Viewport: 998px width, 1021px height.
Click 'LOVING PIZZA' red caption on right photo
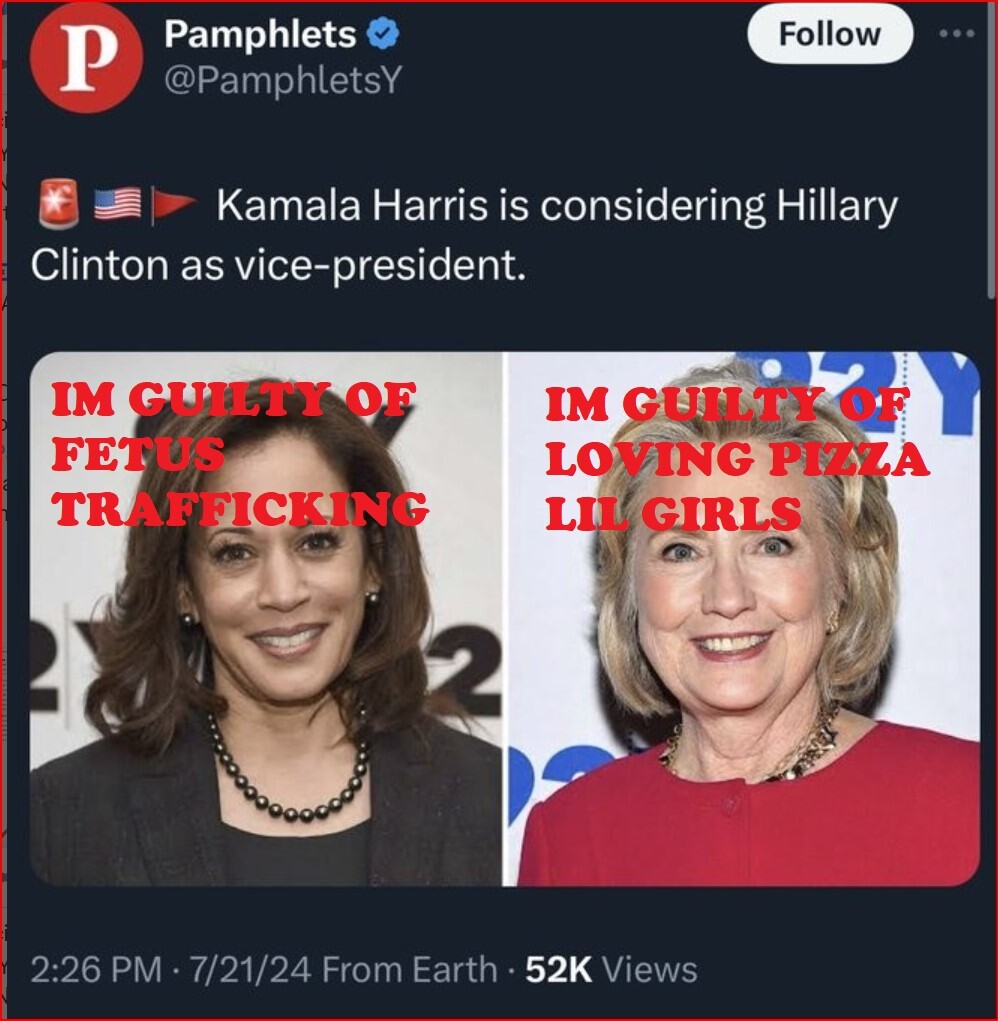click(x=737, y=459)
